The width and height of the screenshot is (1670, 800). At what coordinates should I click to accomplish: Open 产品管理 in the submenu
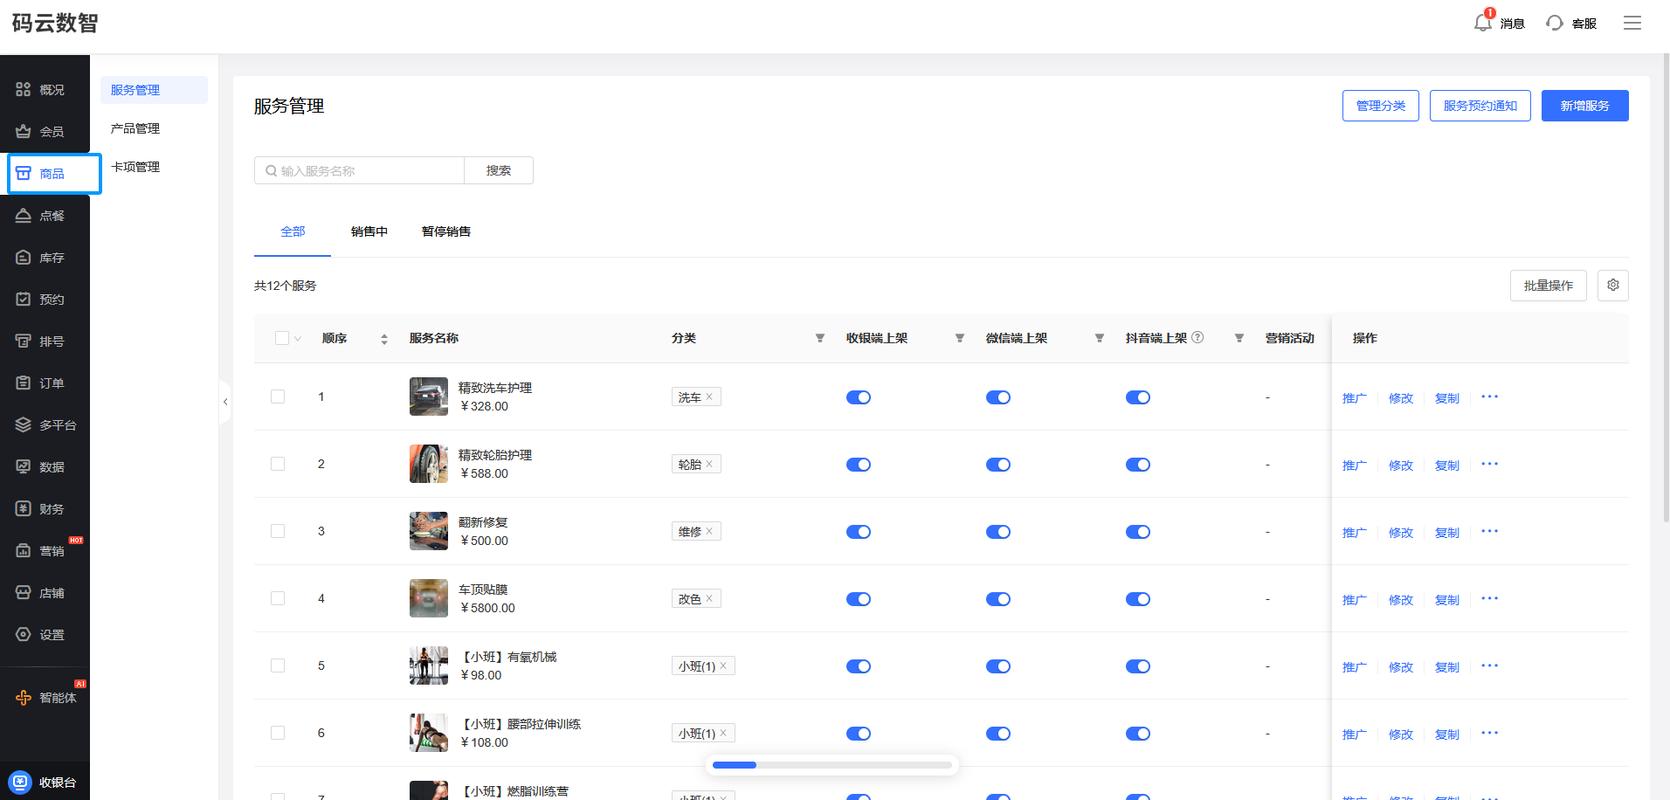tap(135, 129)
